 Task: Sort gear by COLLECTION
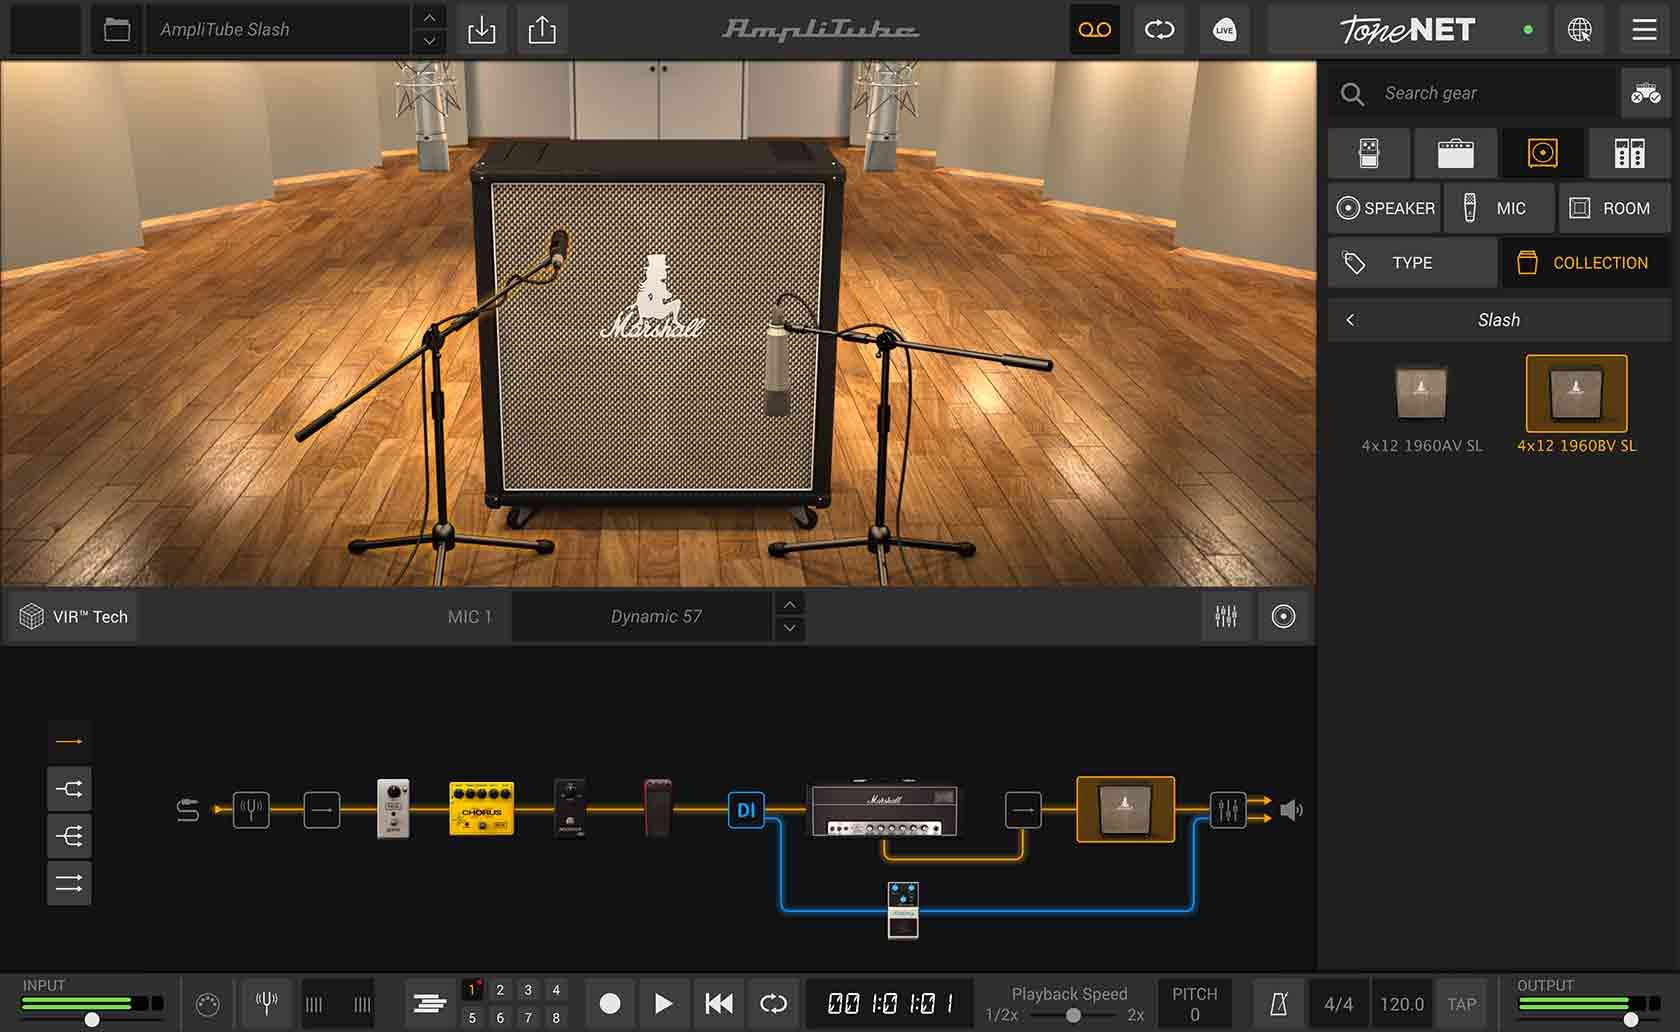click(x=1586, y=262)
